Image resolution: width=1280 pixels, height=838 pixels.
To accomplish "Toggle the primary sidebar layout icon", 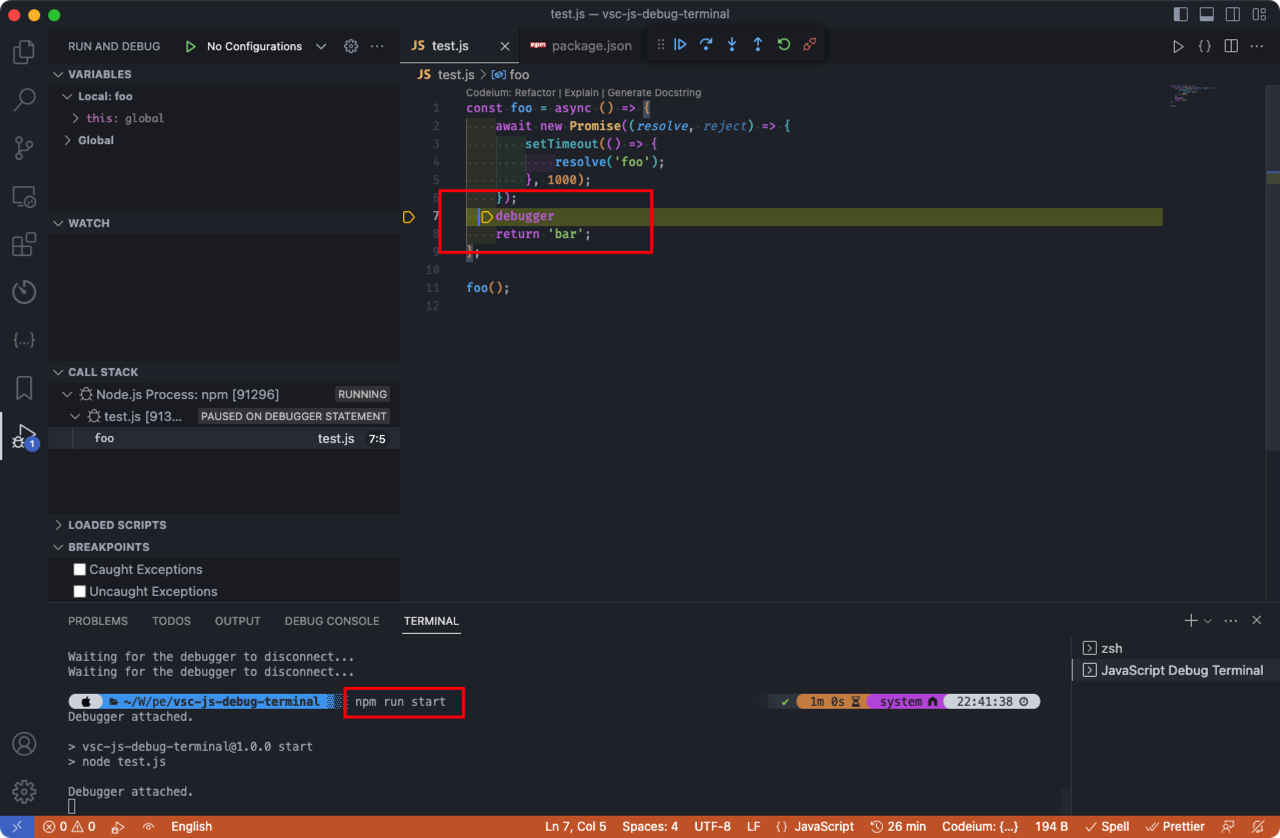I will [x=1181, y=14].
